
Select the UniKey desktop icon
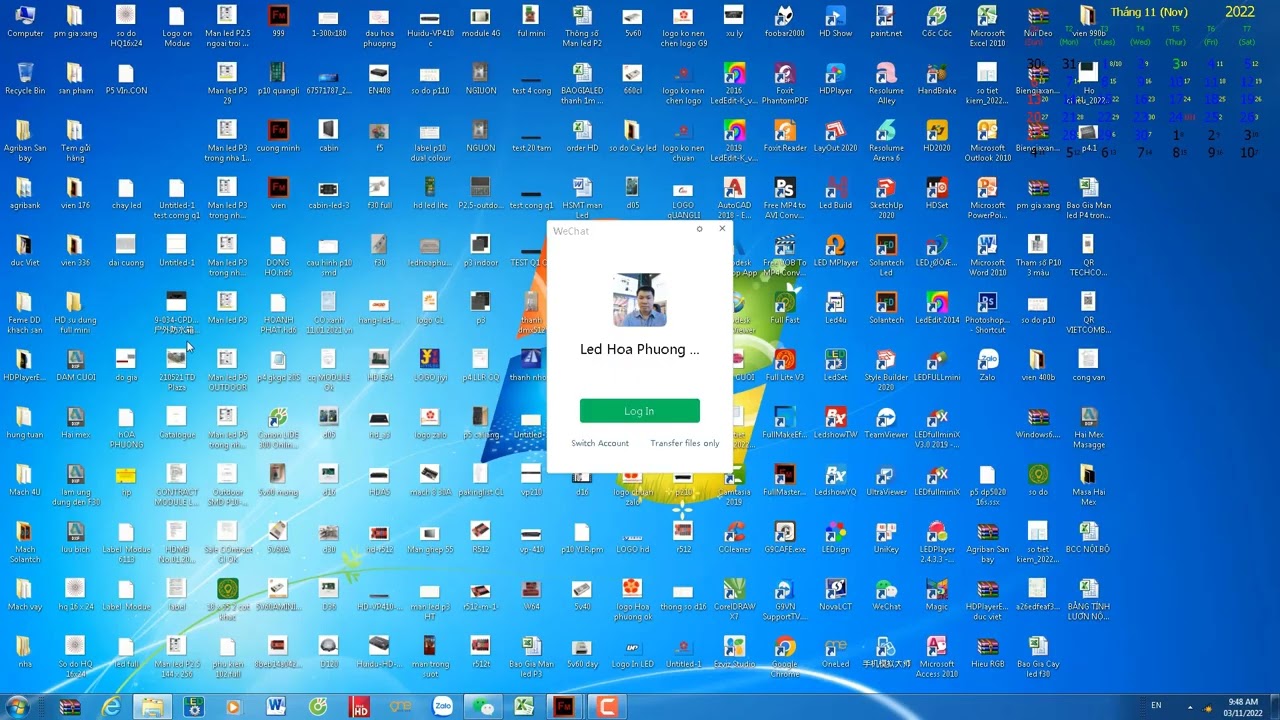(x=886, y=537)
